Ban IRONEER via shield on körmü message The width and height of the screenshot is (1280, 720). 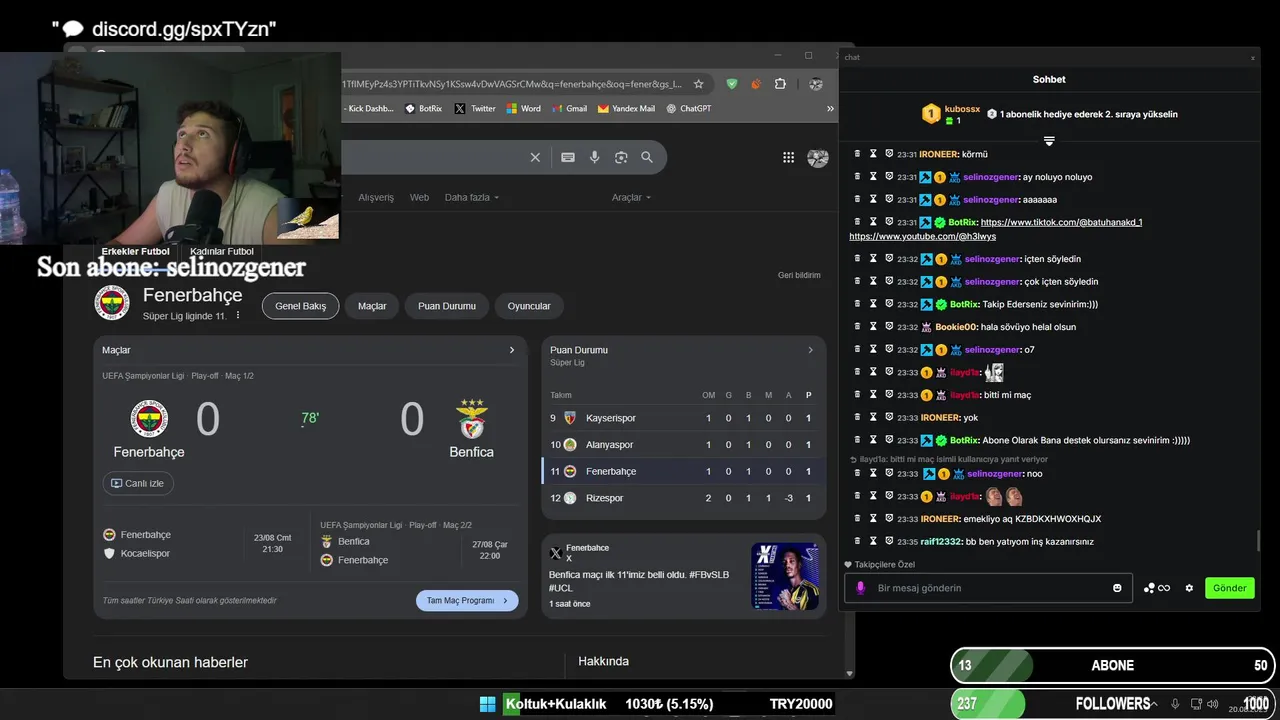pyautogui.click(x=889, y=154)
